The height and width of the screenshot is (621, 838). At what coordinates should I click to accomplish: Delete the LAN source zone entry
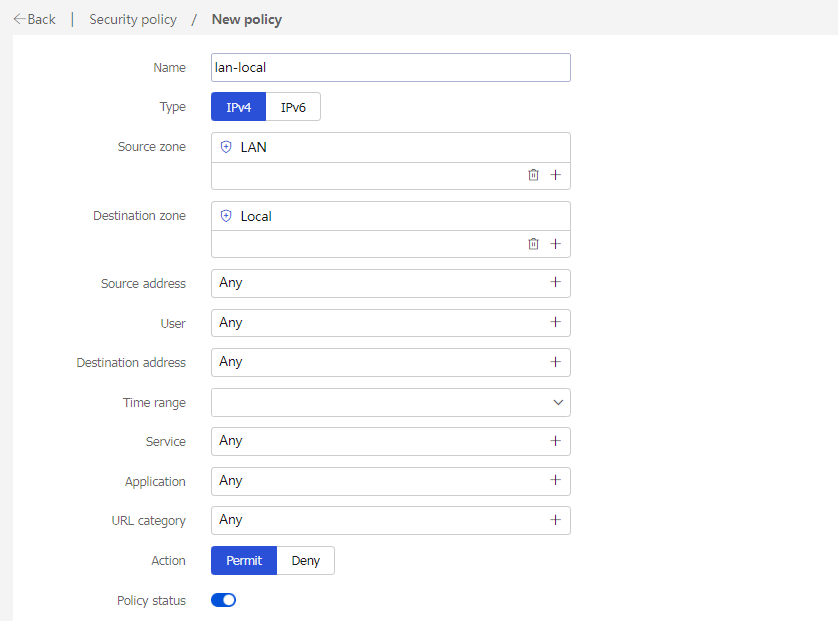[x=533, y=175]
